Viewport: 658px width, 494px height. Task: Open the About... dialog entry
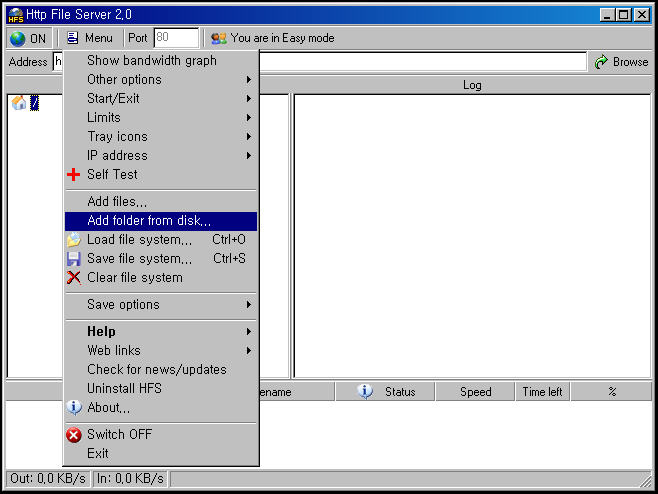pyautogui.click(x=161, y=408)
